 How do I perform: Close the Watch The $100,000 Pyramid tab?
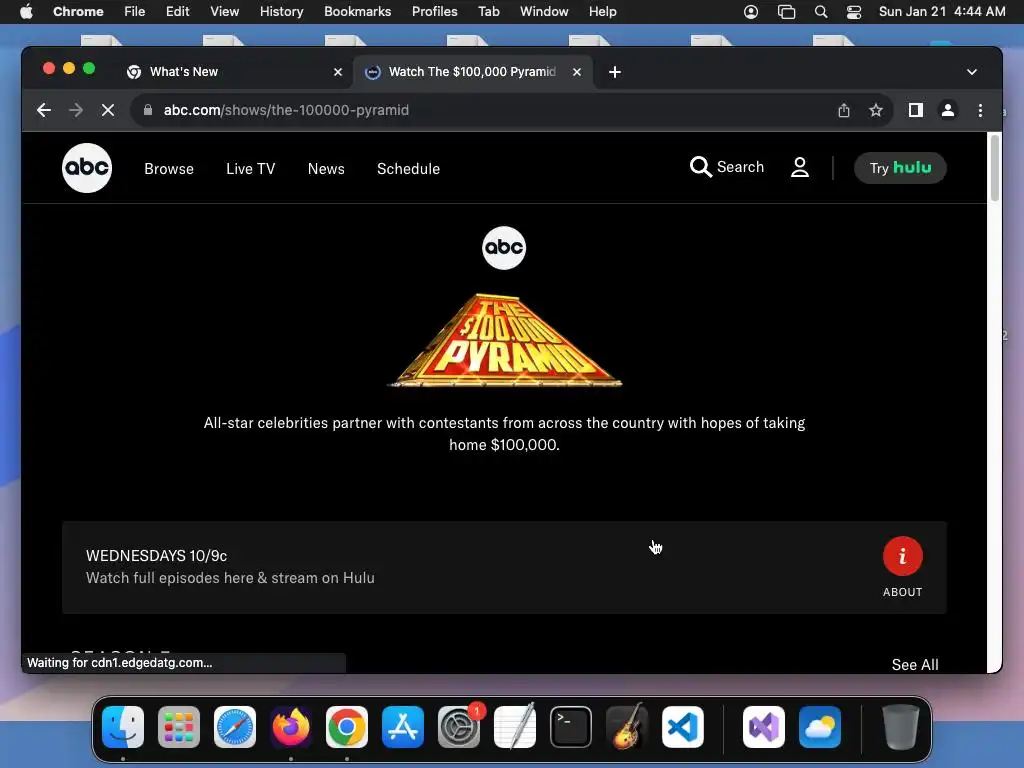click(x=577, y=72)
